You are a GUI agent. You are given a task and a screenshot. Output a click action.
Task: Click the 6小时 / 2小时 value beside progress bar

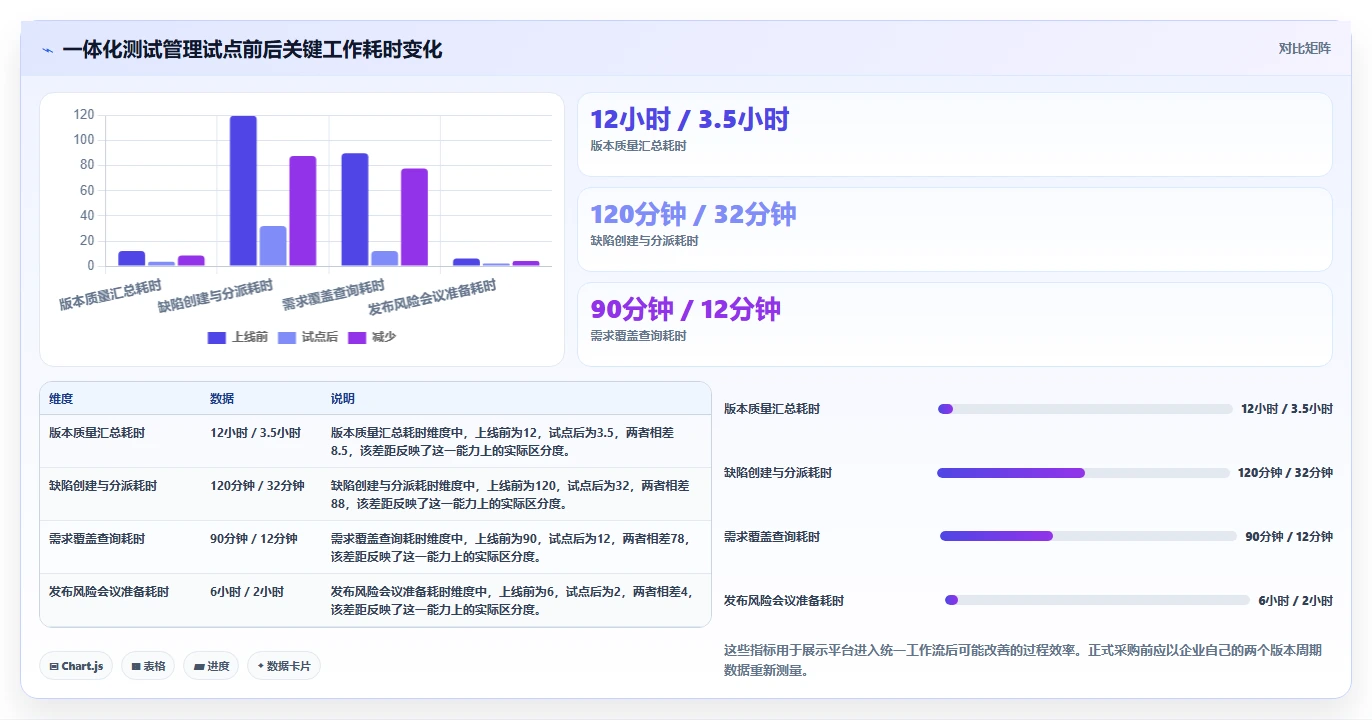1296,601
